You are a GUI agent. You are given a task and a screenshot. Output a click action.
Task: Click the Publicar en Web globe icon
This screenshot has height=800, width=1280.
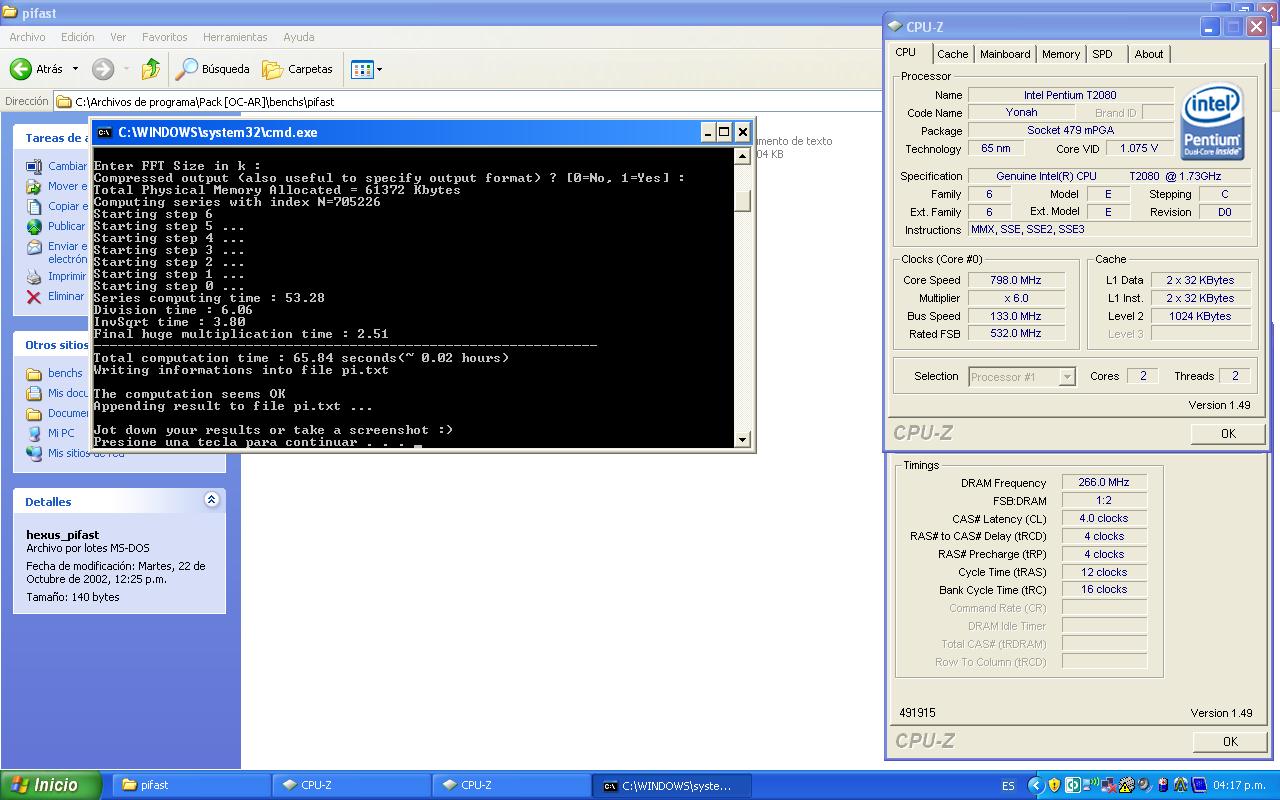pyautogui.click(x=34, y=226)
